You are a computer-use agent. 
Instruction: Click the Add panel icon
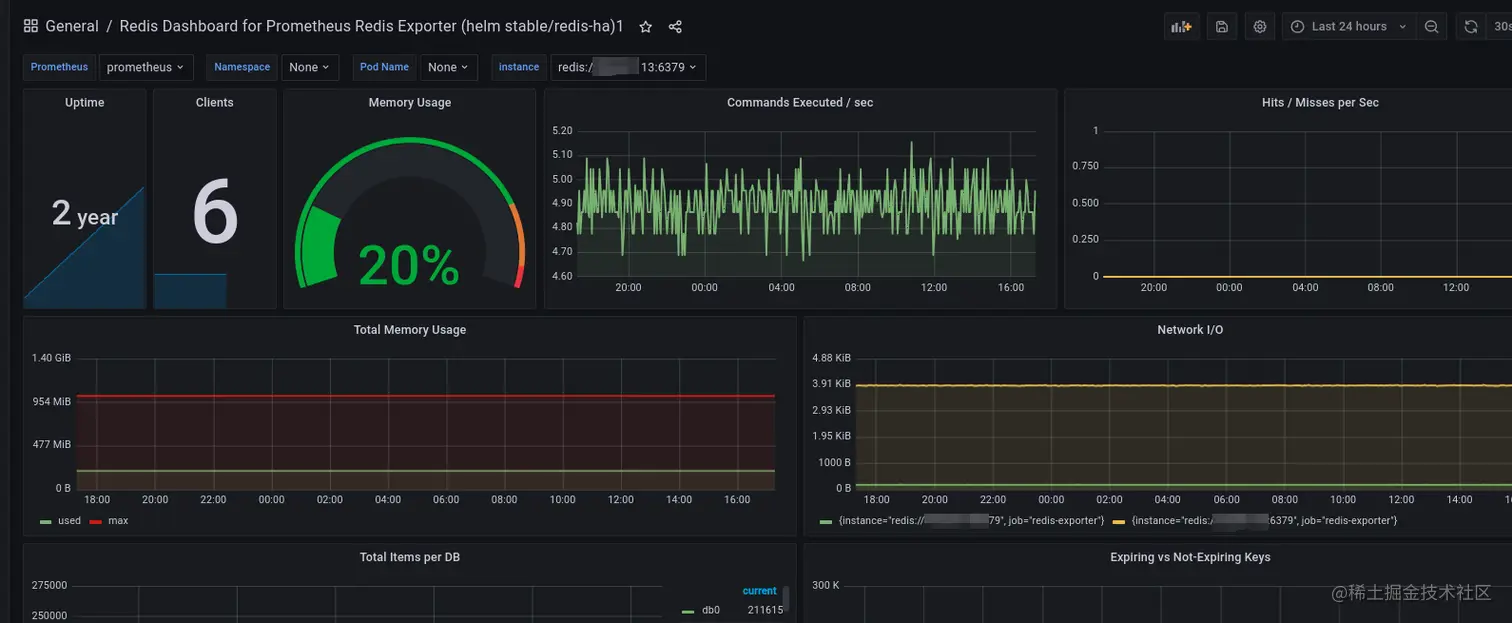(1181, 27)
